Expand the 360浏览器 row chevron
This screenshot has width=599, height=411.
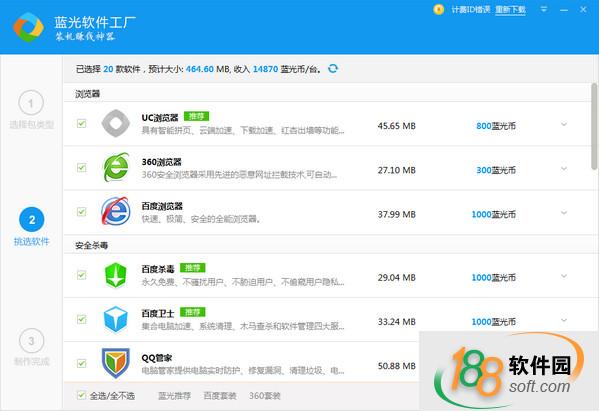pos(564,168)
